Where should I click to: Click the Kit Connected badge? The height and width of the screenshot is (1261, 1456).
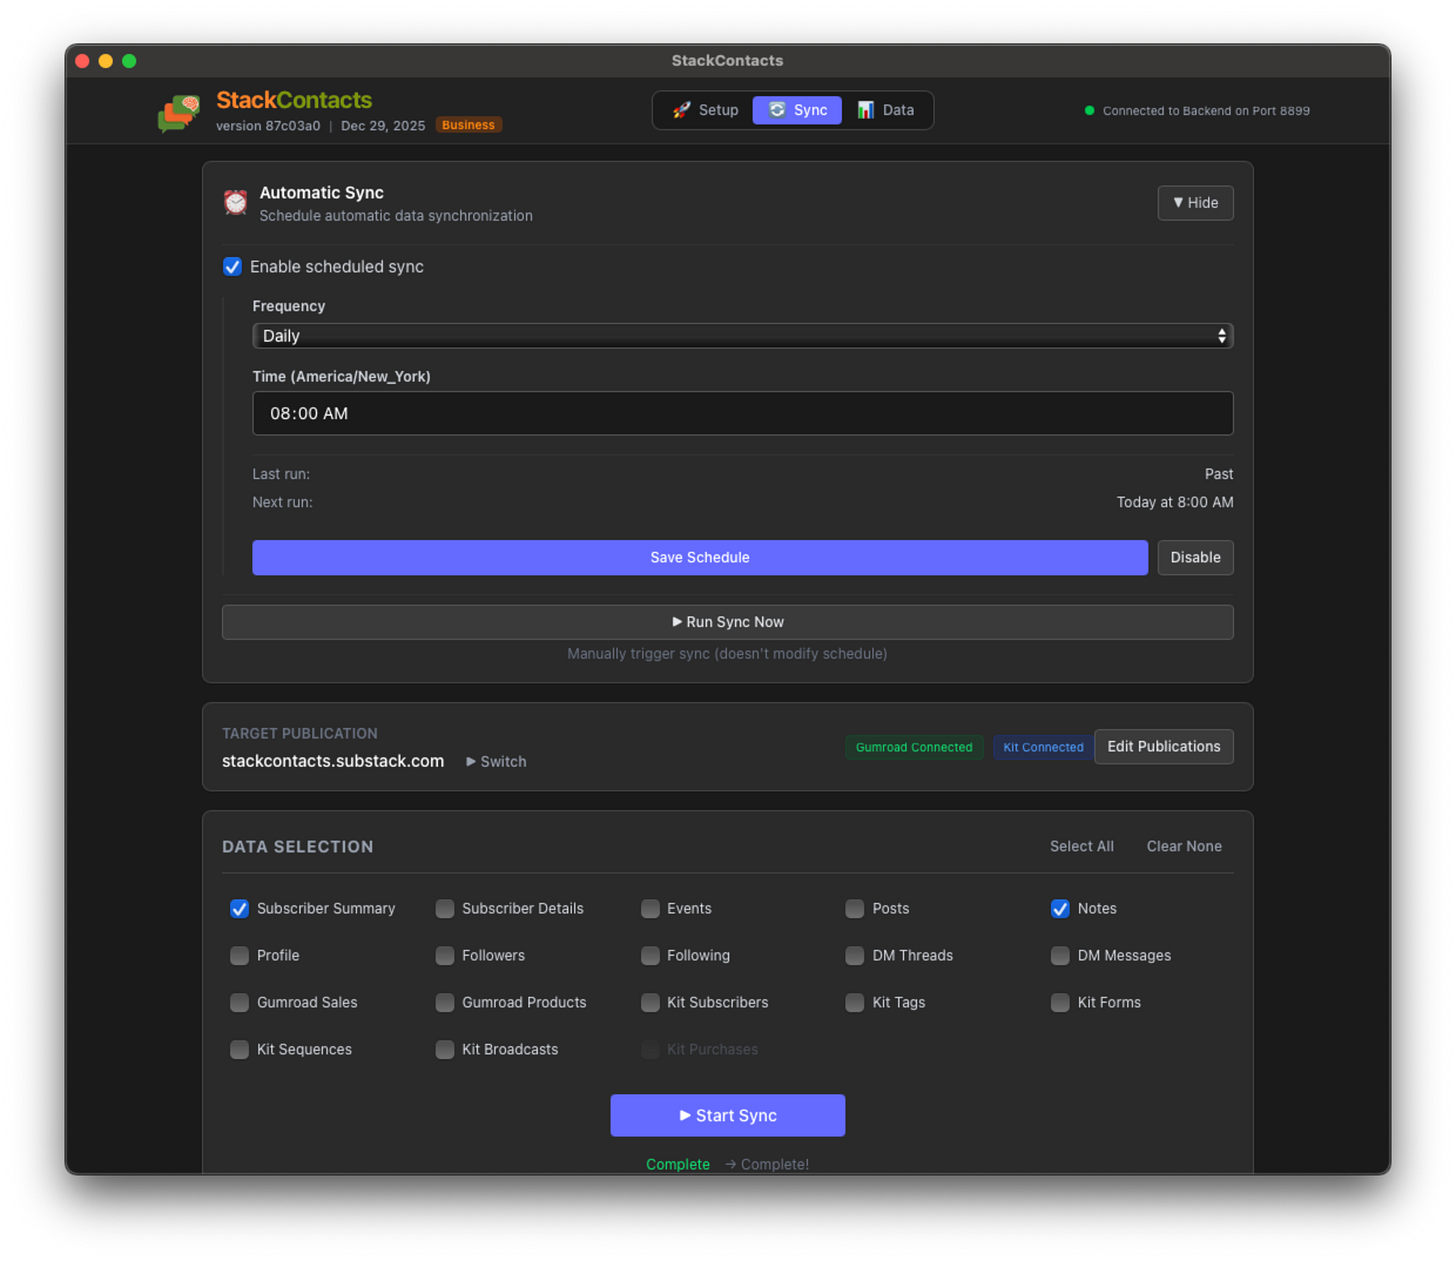1043,747
